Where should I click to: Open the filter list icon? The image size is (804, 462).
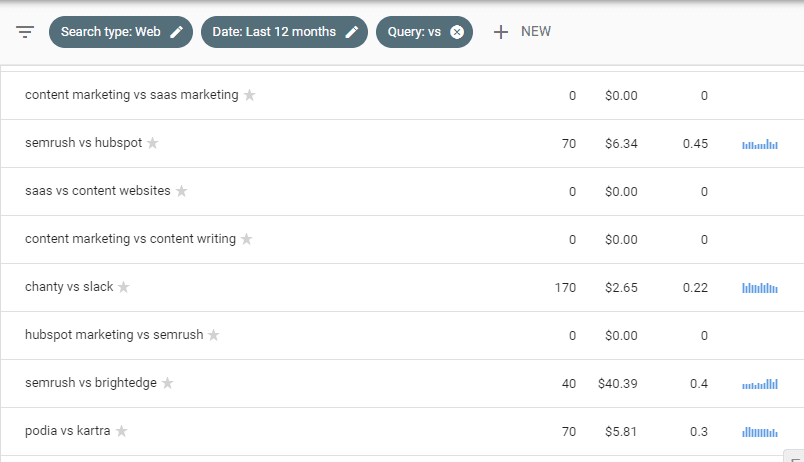25,32
